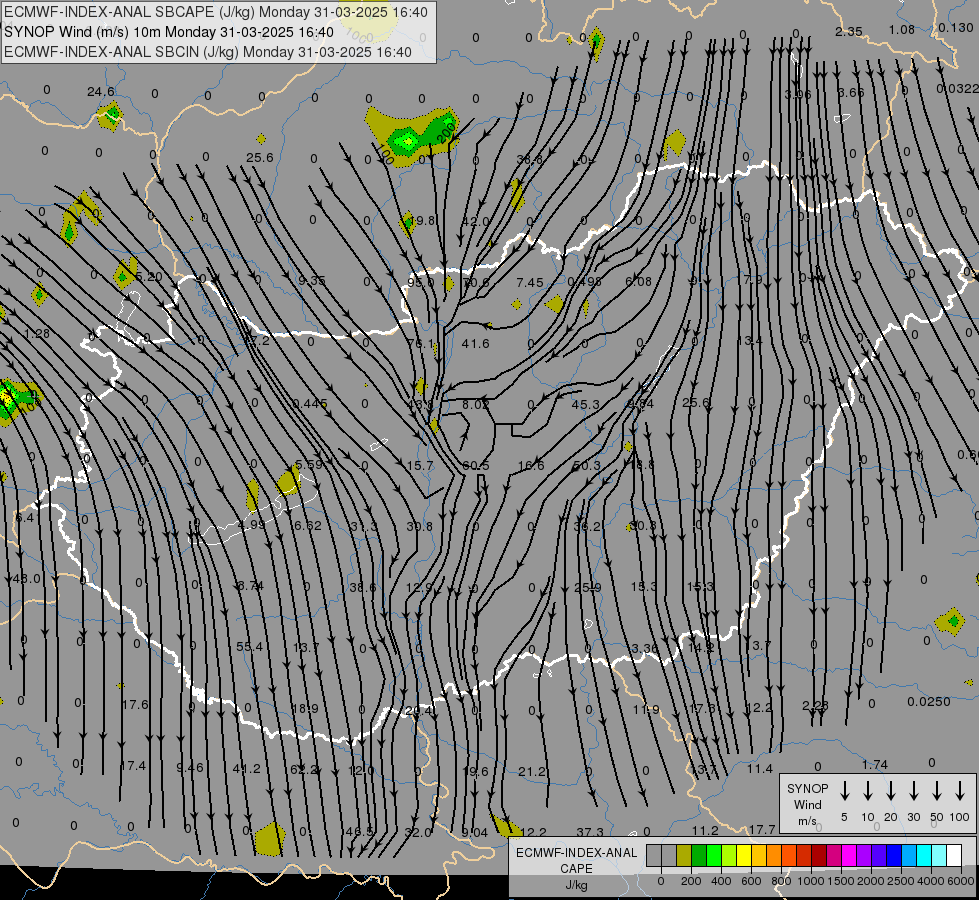This screenshot has height=900, width=979.
Task: Click the 'J/kg' unit label in legend
Action: (576, 885)
